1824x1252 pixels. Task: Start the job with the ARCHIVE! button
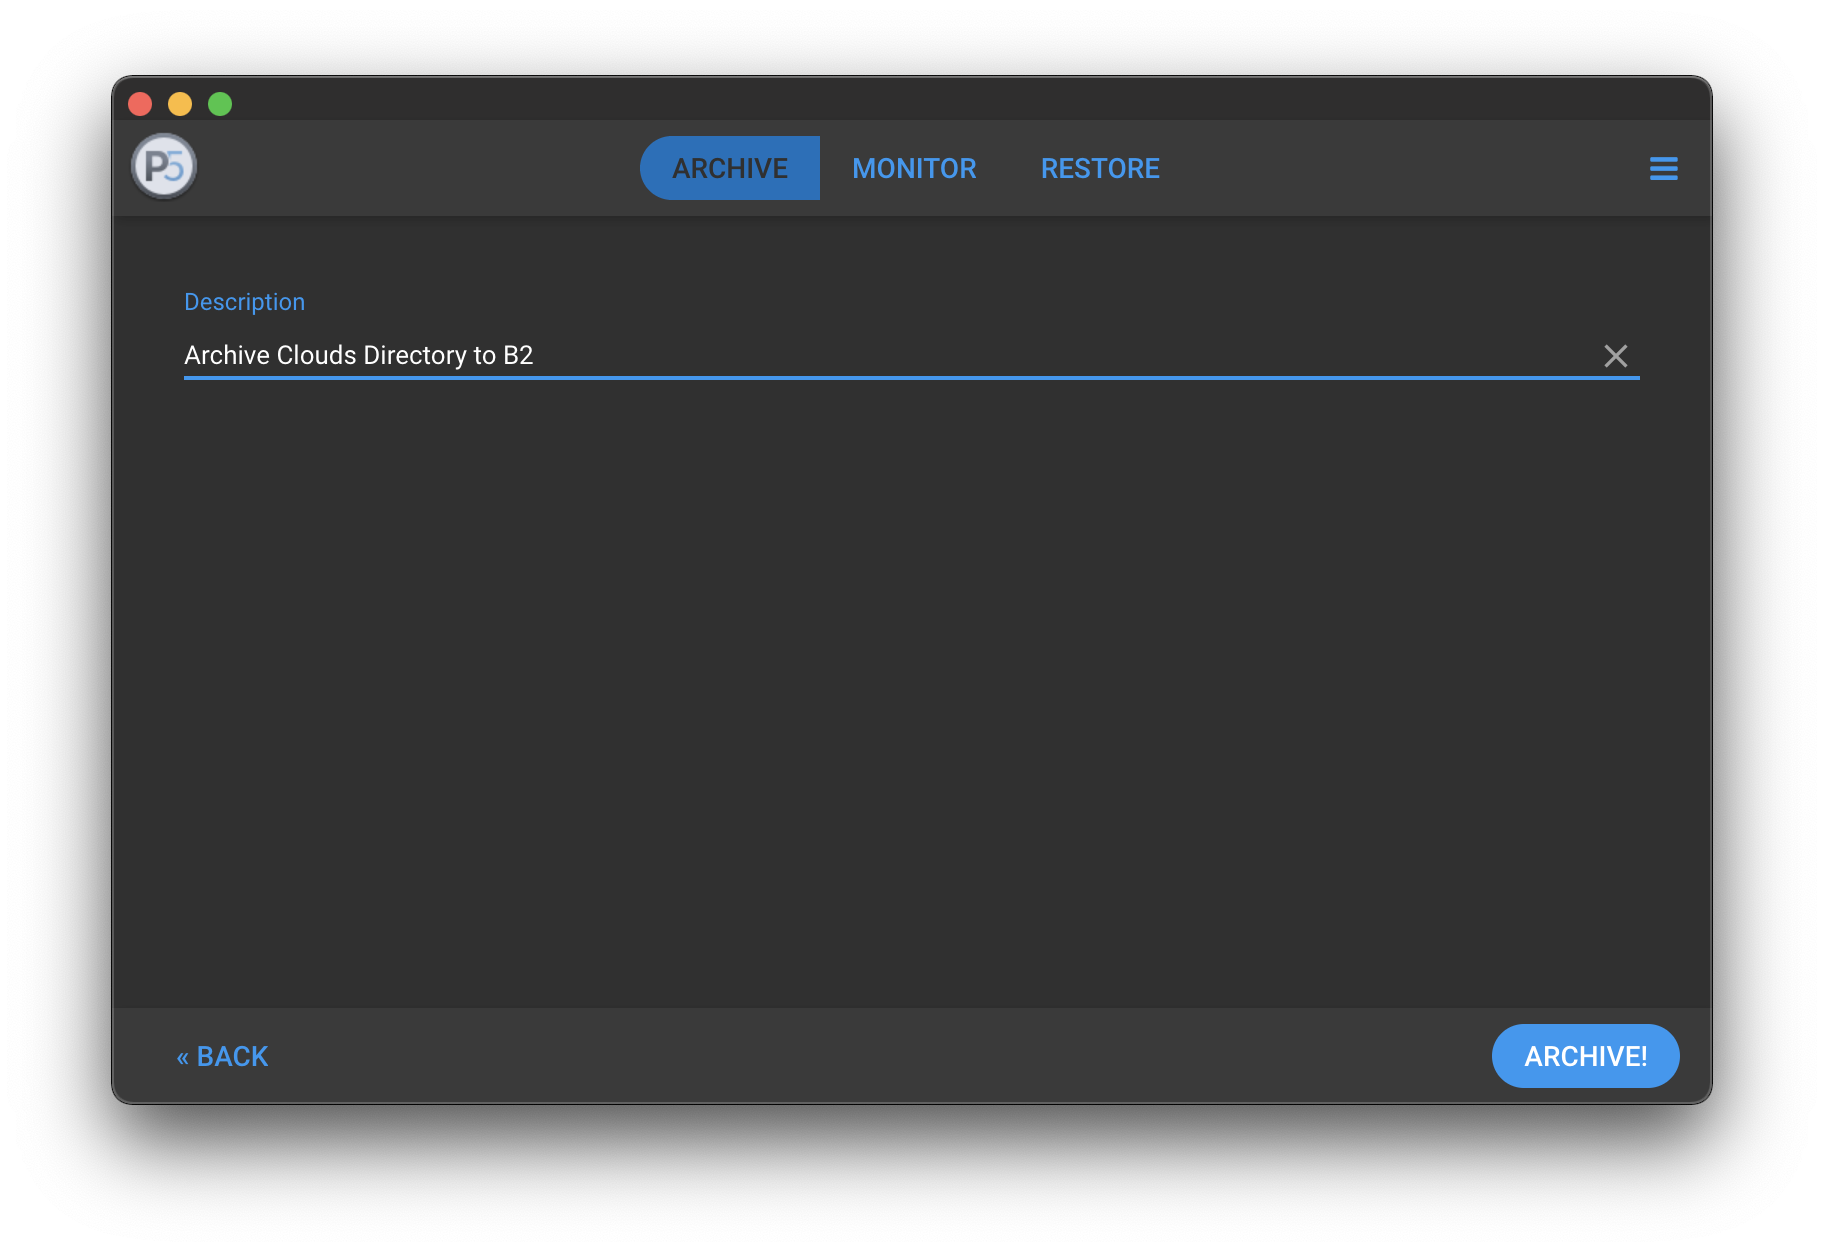pos(1585,1056)
